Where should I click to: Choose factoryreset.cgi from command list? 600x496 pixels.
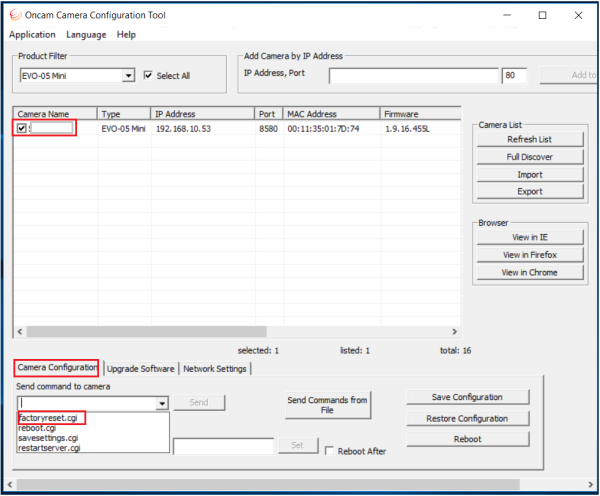[48, 418]
